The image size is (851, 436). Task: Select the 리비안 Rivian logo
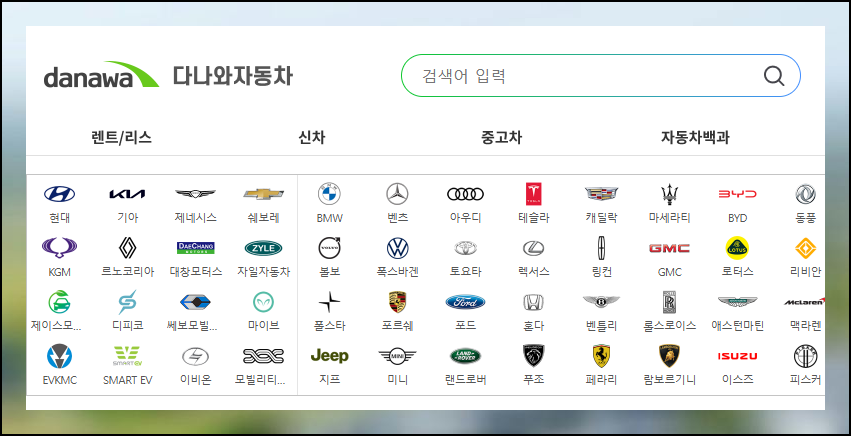coord(805,248)
